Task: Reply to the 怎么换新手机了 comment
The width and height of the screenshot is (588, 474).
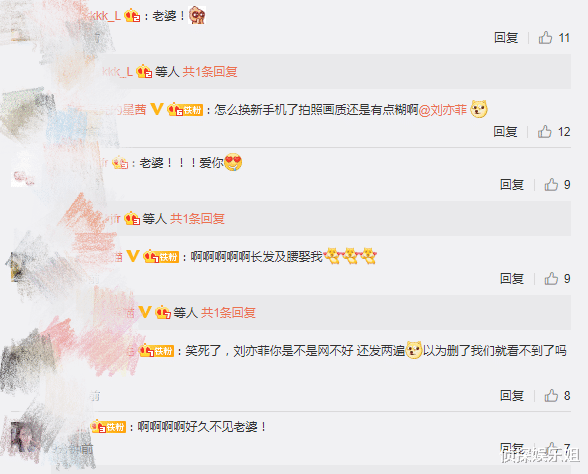Action: 505,131
